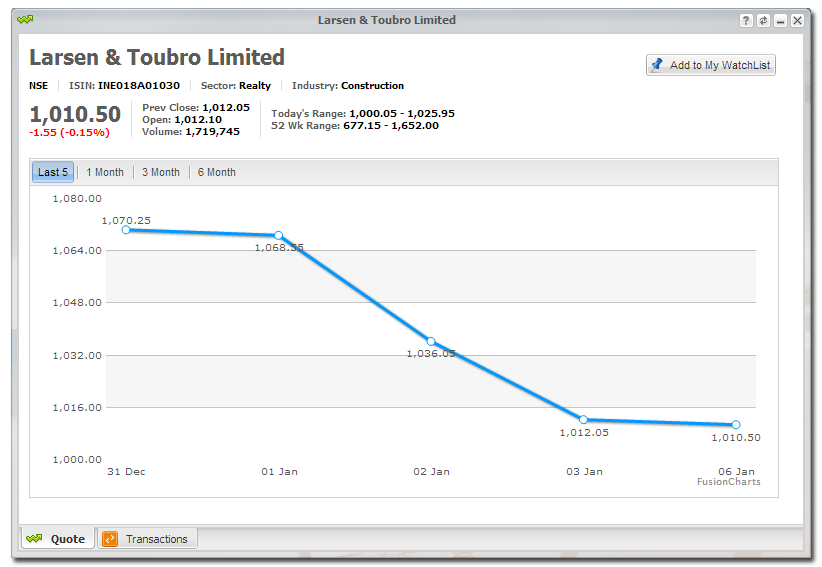Click the 06 Jan x-axis label
Image resolution: width=822 pixels, height=567 pixels.
[737, 472]
